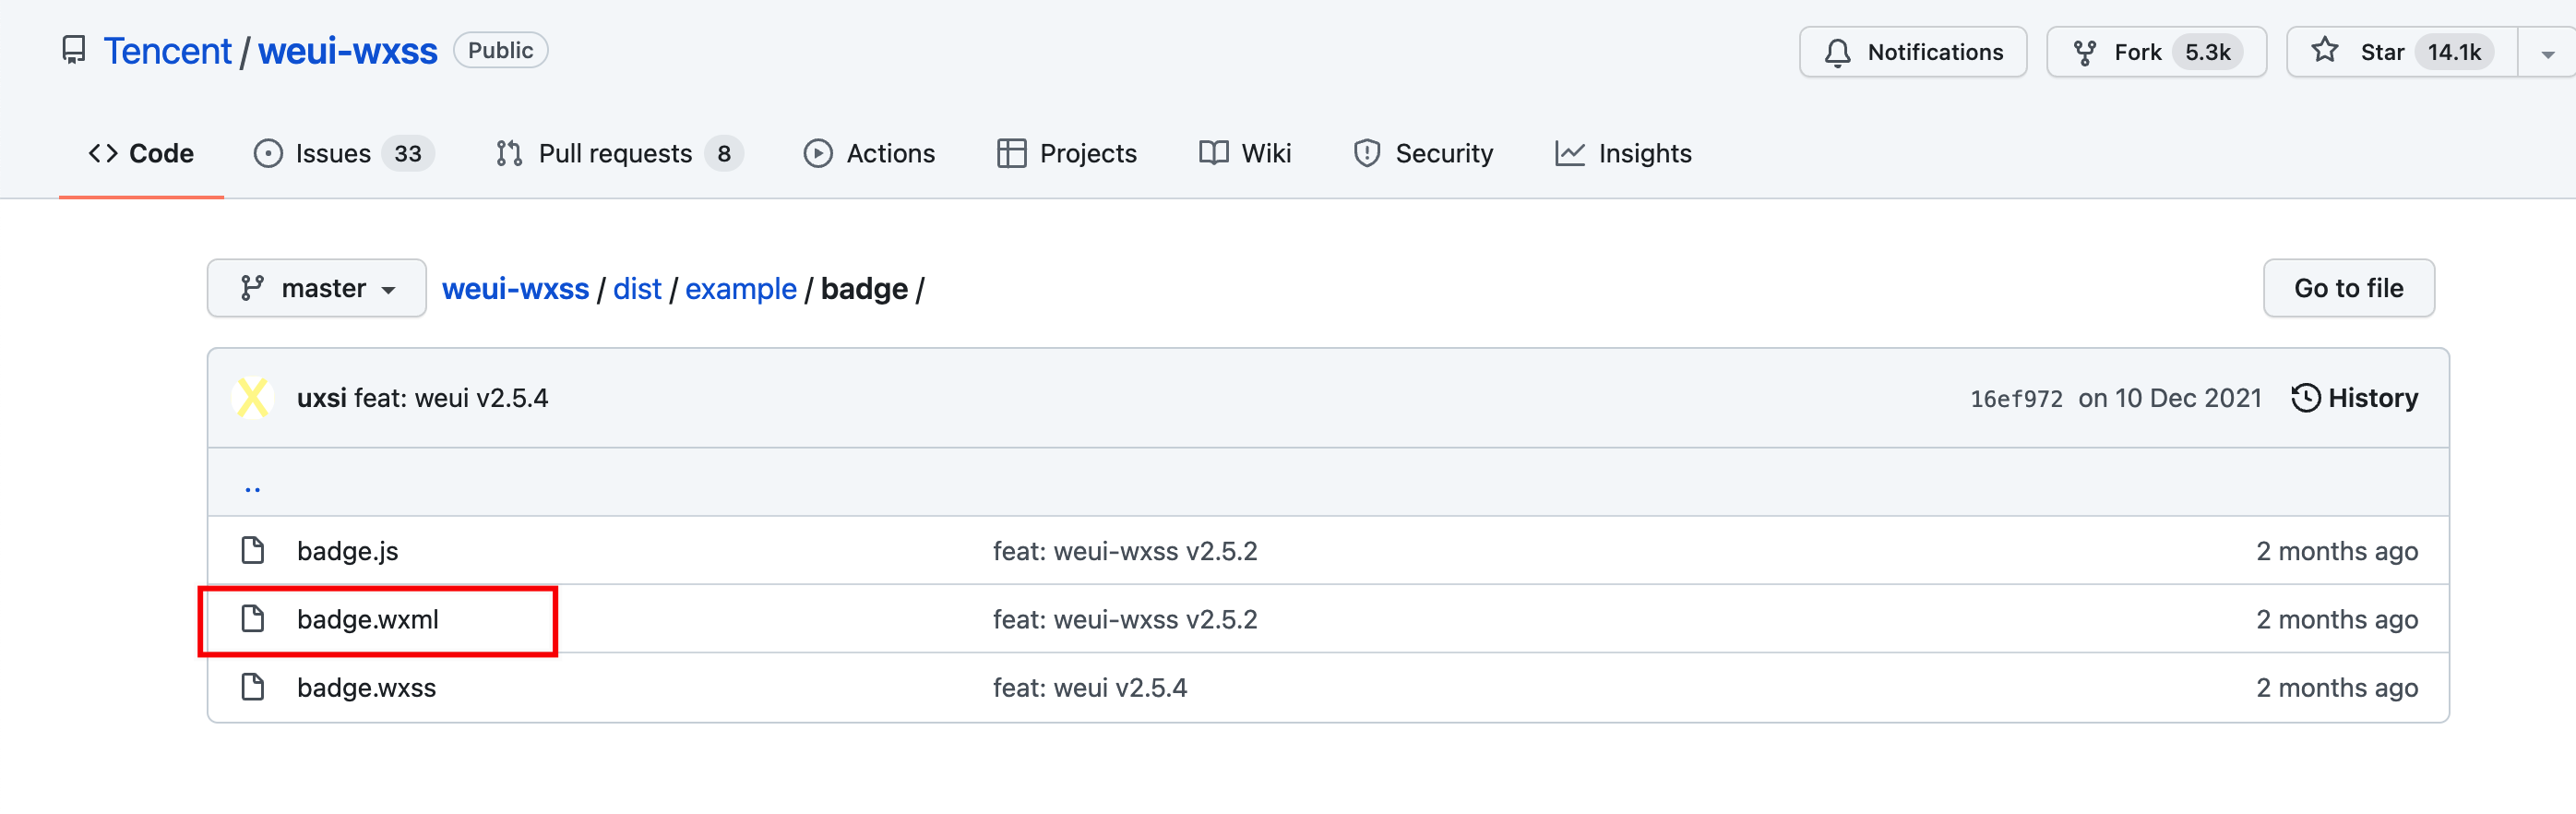Screen dimensions: 2576x814
Task: Open the uxsi author link
Action: click(x=321, y=398)
